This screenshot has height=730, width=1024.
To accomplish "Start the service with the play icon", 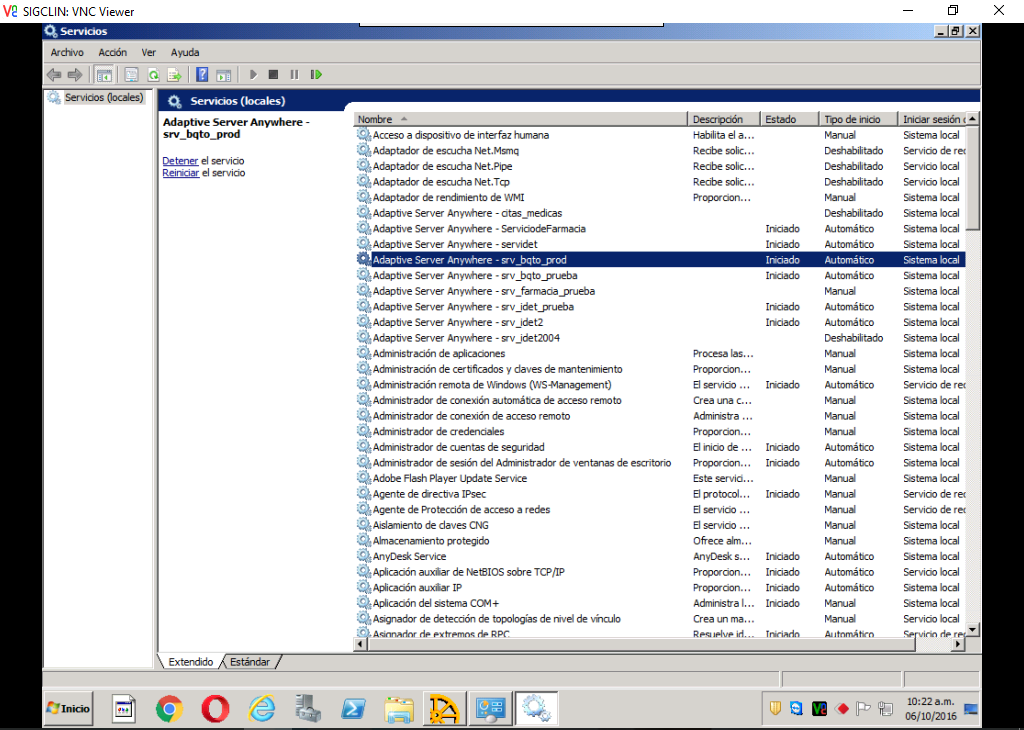I will point(253,75).
